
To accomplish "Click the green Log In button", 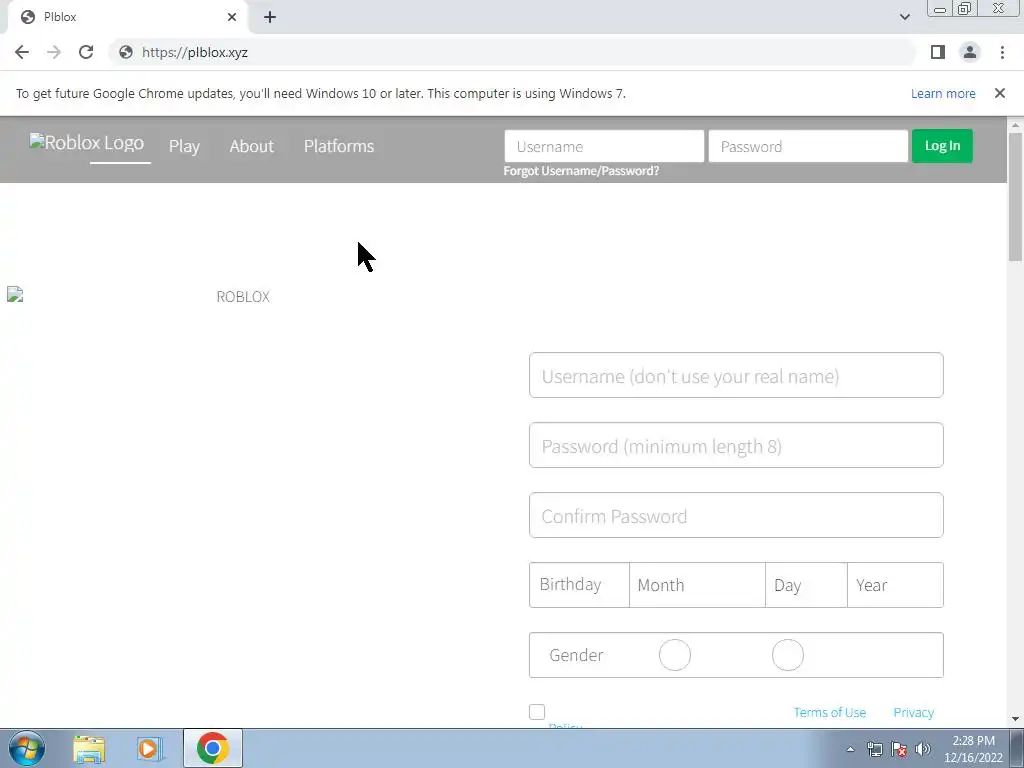I will (942, 146).
